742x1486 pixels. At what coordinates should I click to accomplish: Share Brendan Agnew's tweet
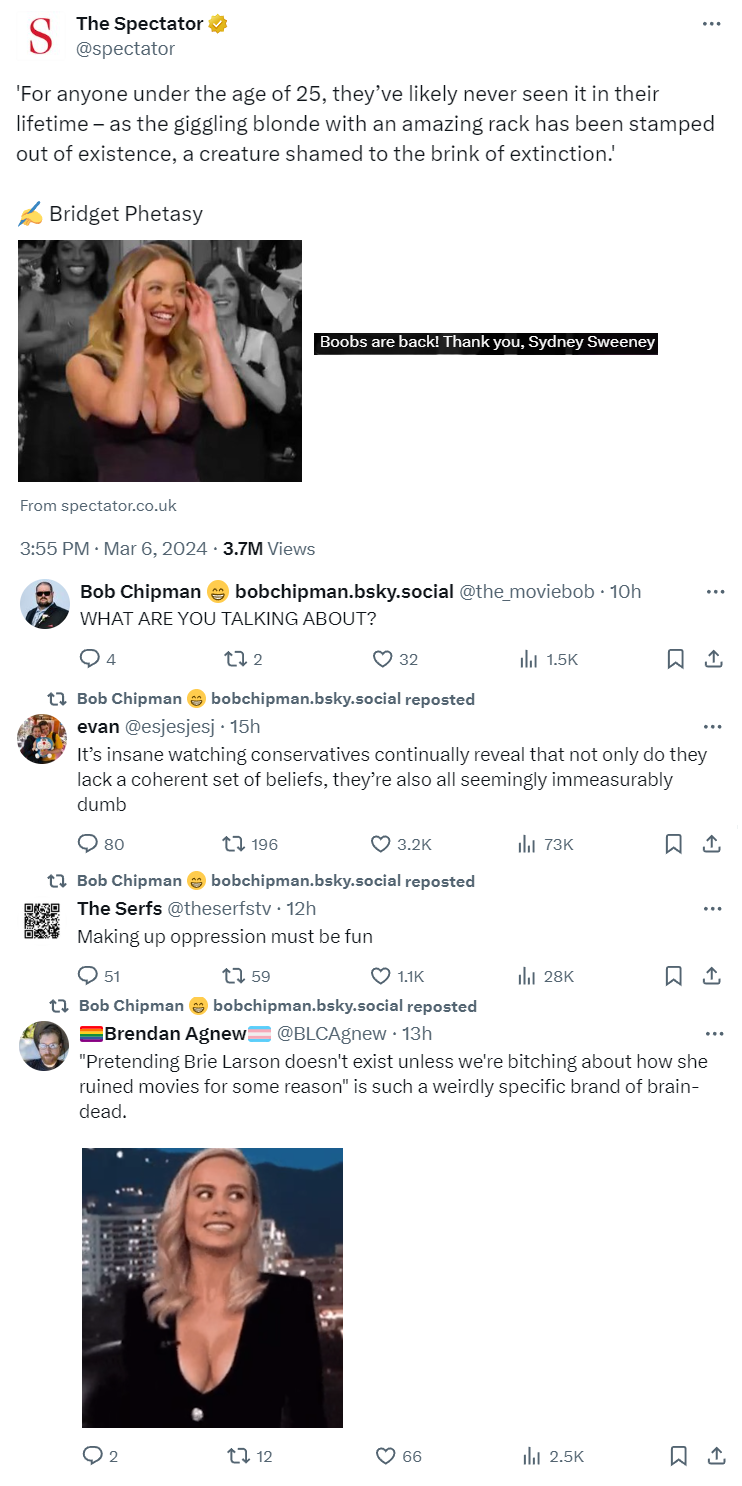(x=715, y=1456)
